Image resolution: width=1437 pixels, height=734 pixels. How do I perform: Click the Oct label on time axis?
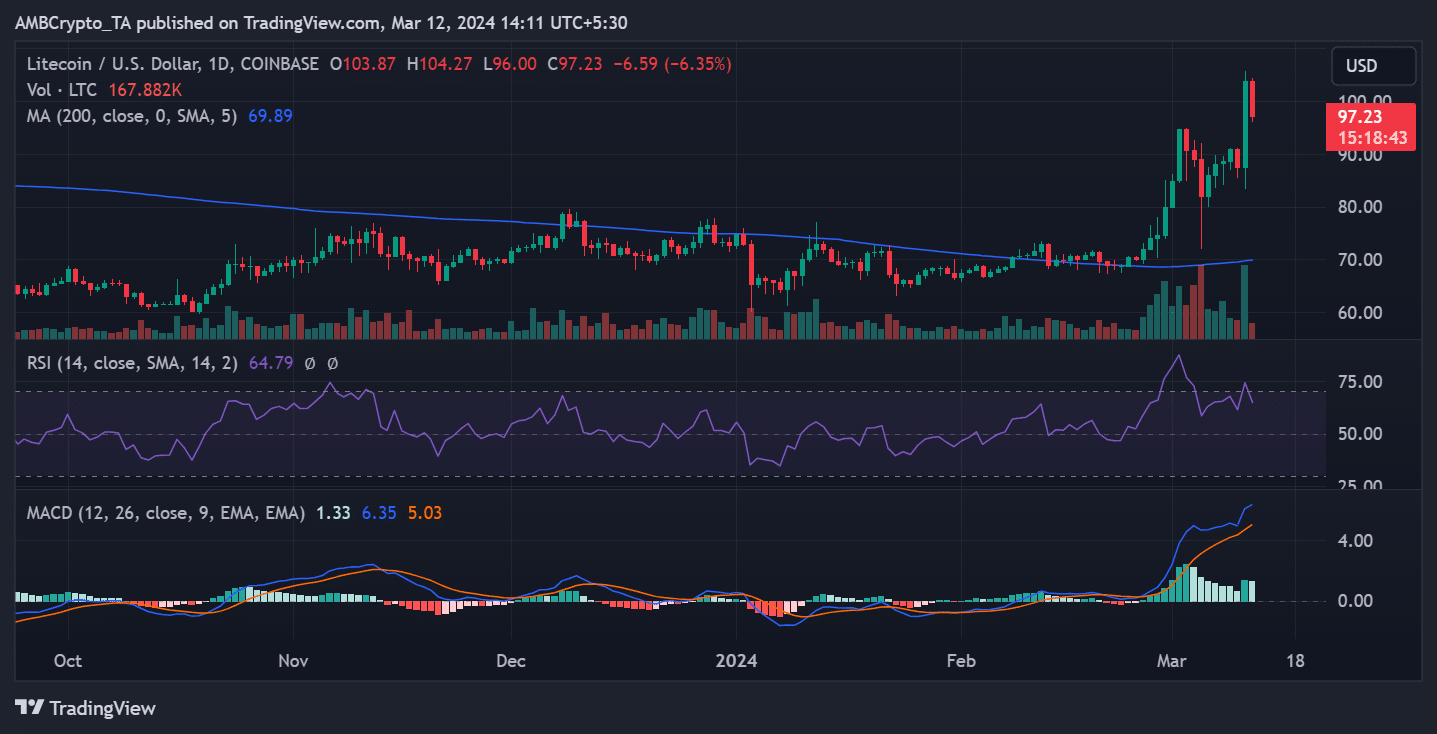(x=69, y=662)
